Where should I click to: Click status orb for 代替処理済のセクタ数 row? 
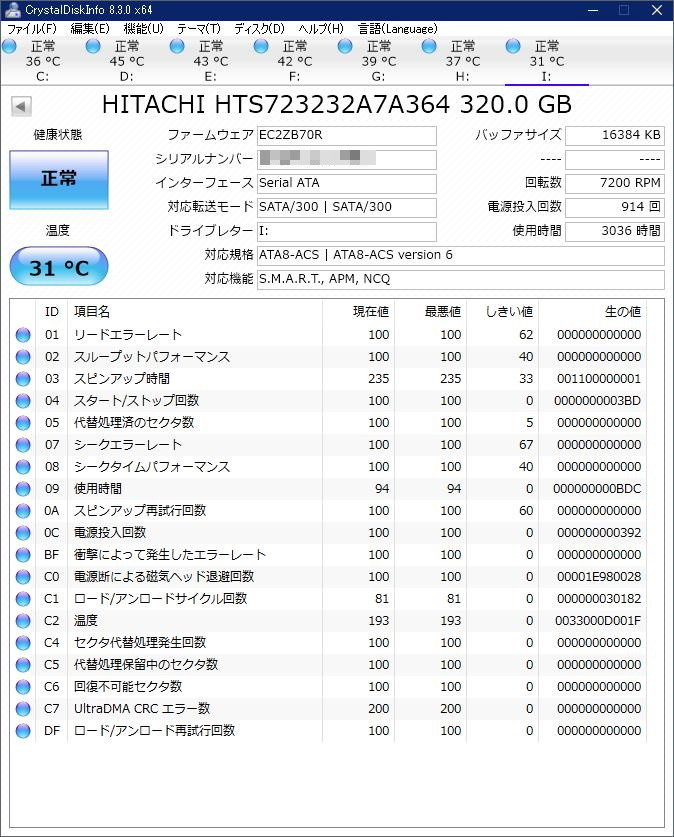click(x=23, y=423)
